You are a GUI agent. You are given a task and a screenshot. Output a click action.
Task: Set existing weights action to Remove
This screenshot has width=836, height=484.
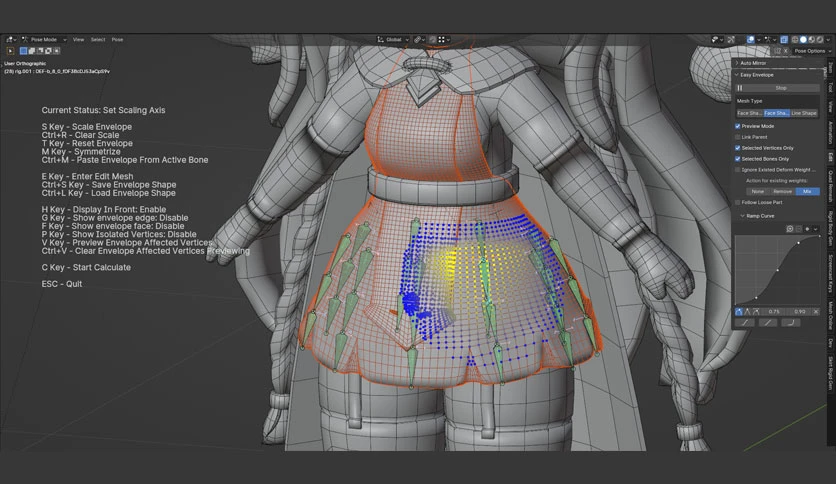(782, 191)
